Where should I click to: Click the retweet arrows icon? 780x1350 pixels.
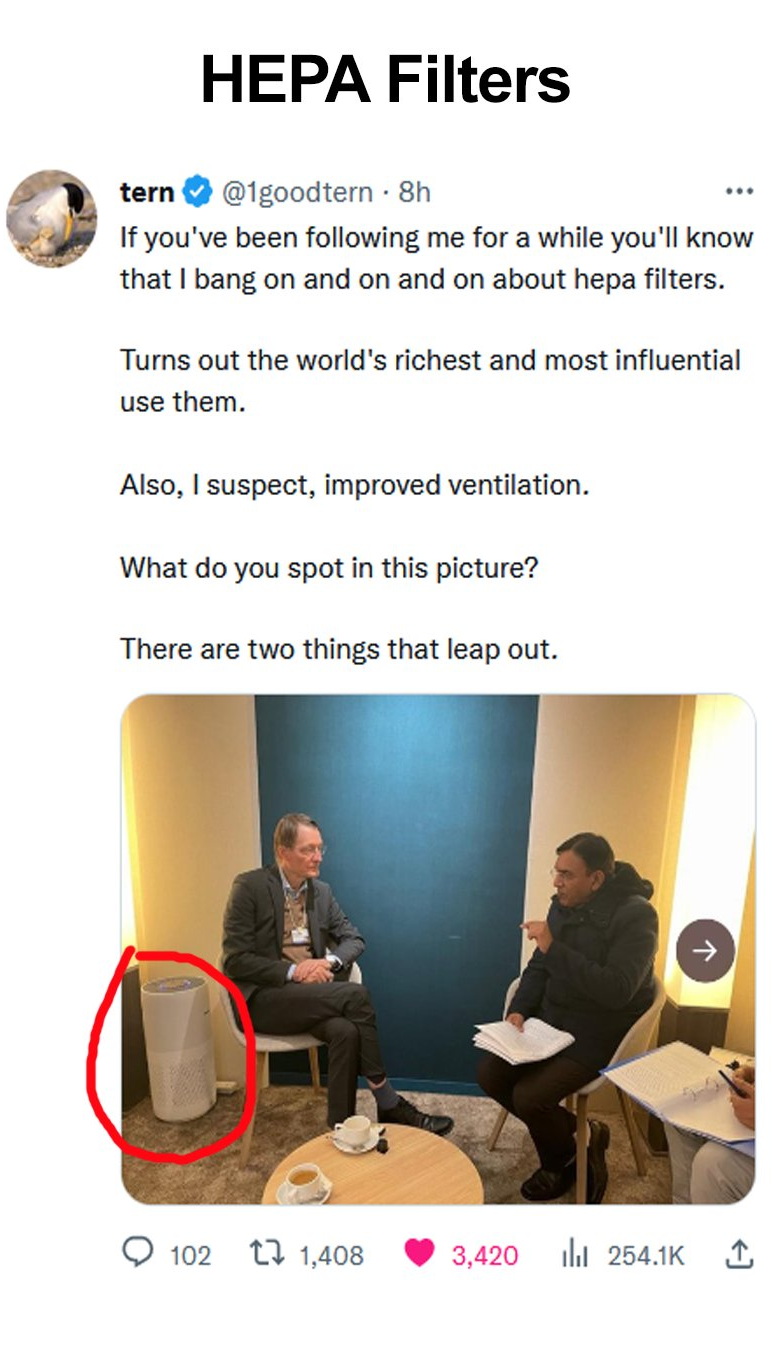point(267,1254)
